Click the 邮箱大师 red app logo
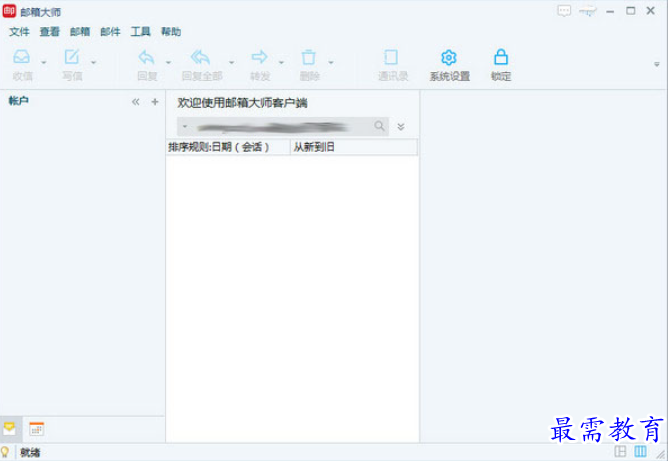 pyautogui.click(x=9, y=11)
